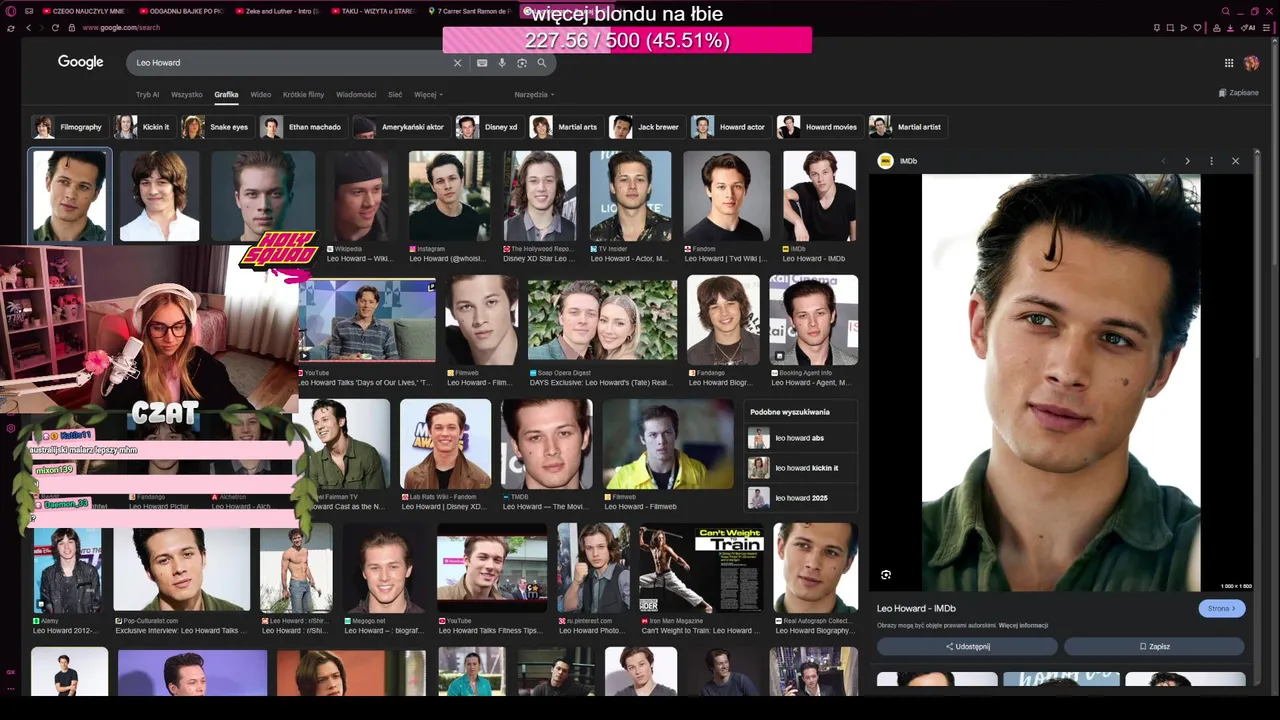Open the on-screen keyboard input tool
The height and width of the screenshot is (720, 1280).
pyautogui.click(x=482, y=63)
